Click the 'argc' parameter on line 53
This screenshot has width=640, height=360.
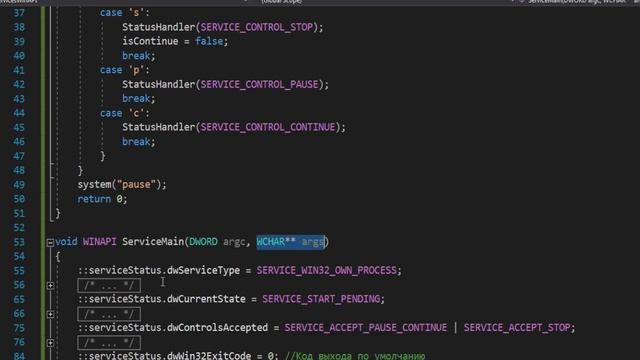234,242
